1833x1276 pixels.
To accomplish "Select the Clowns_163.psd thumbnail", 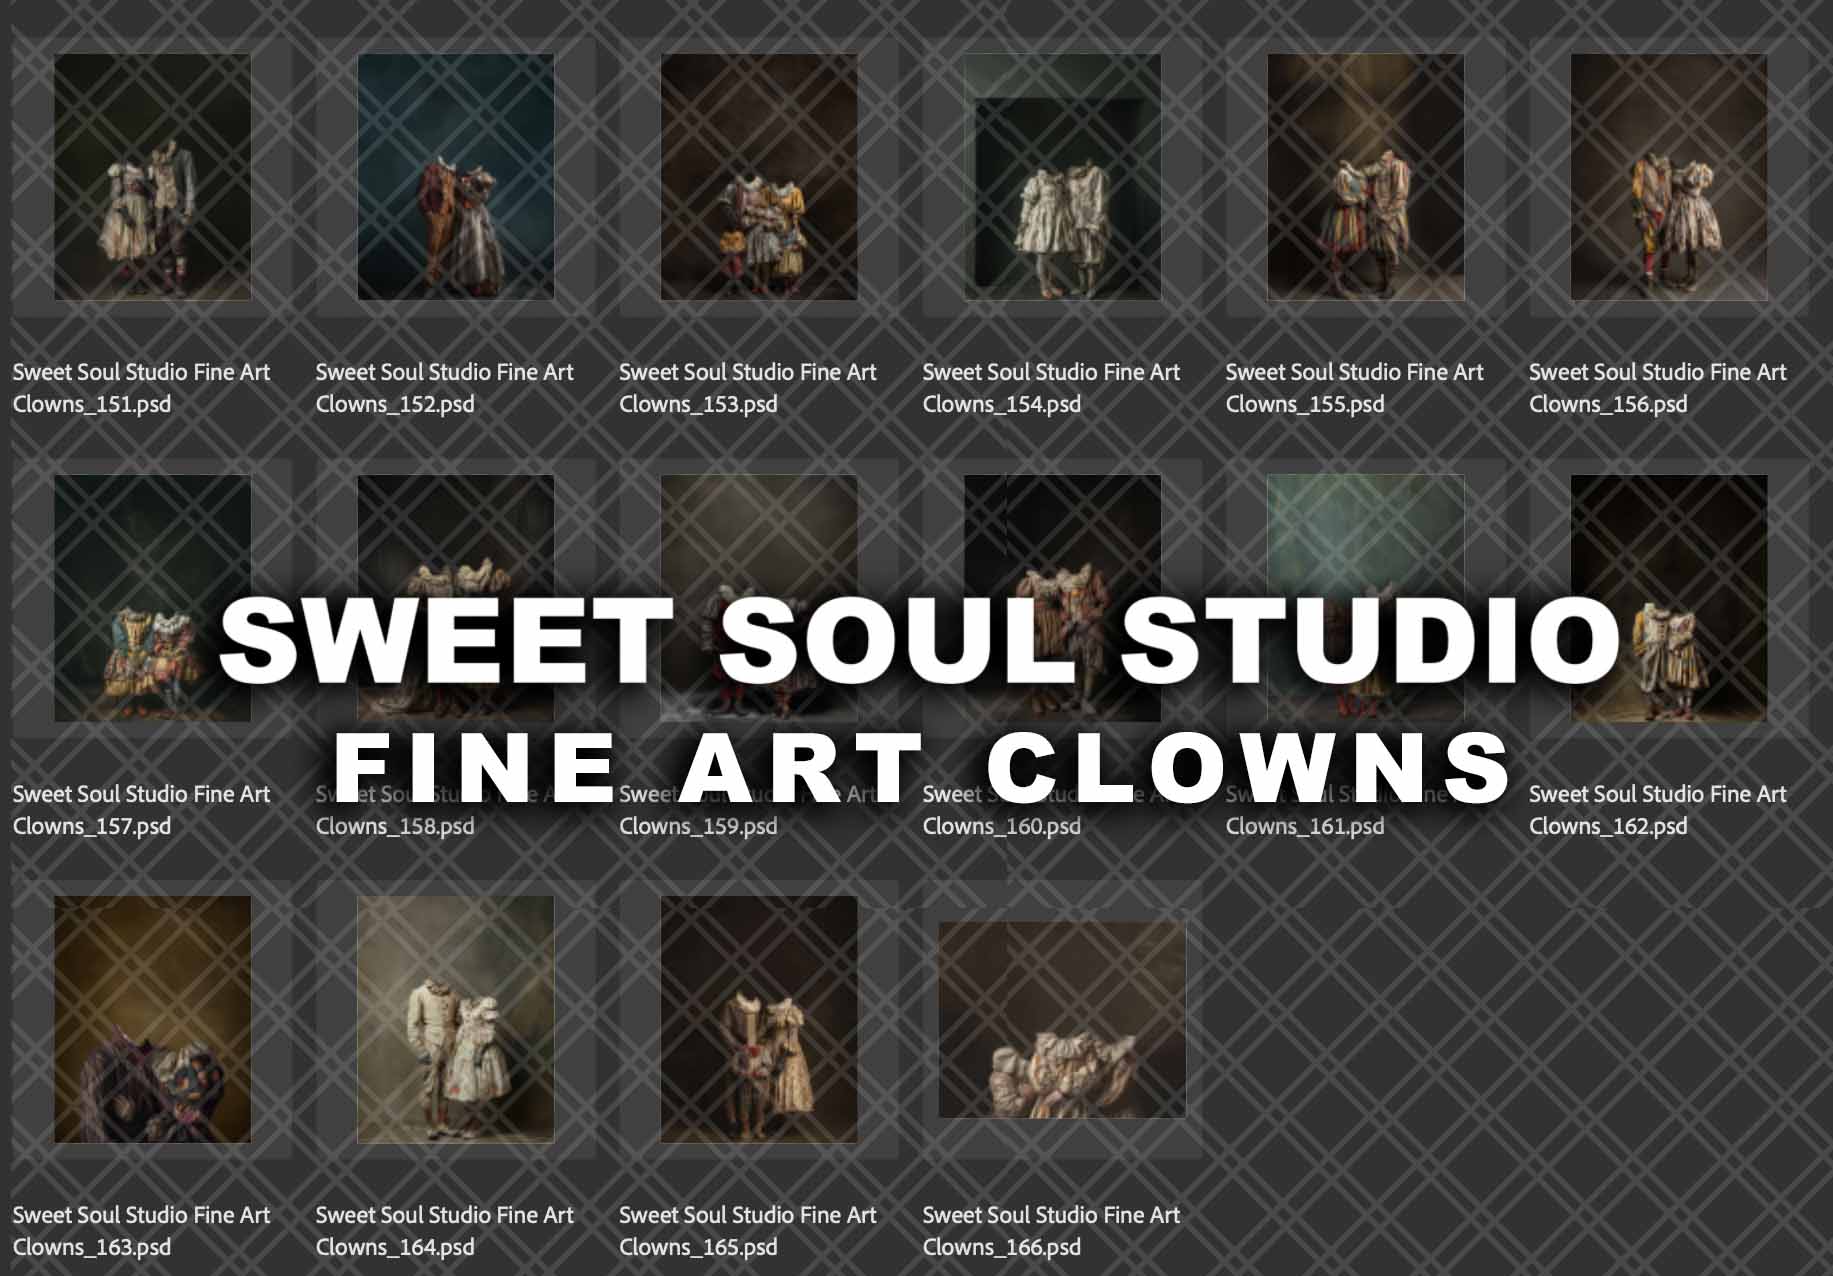I will point(152,1019).
